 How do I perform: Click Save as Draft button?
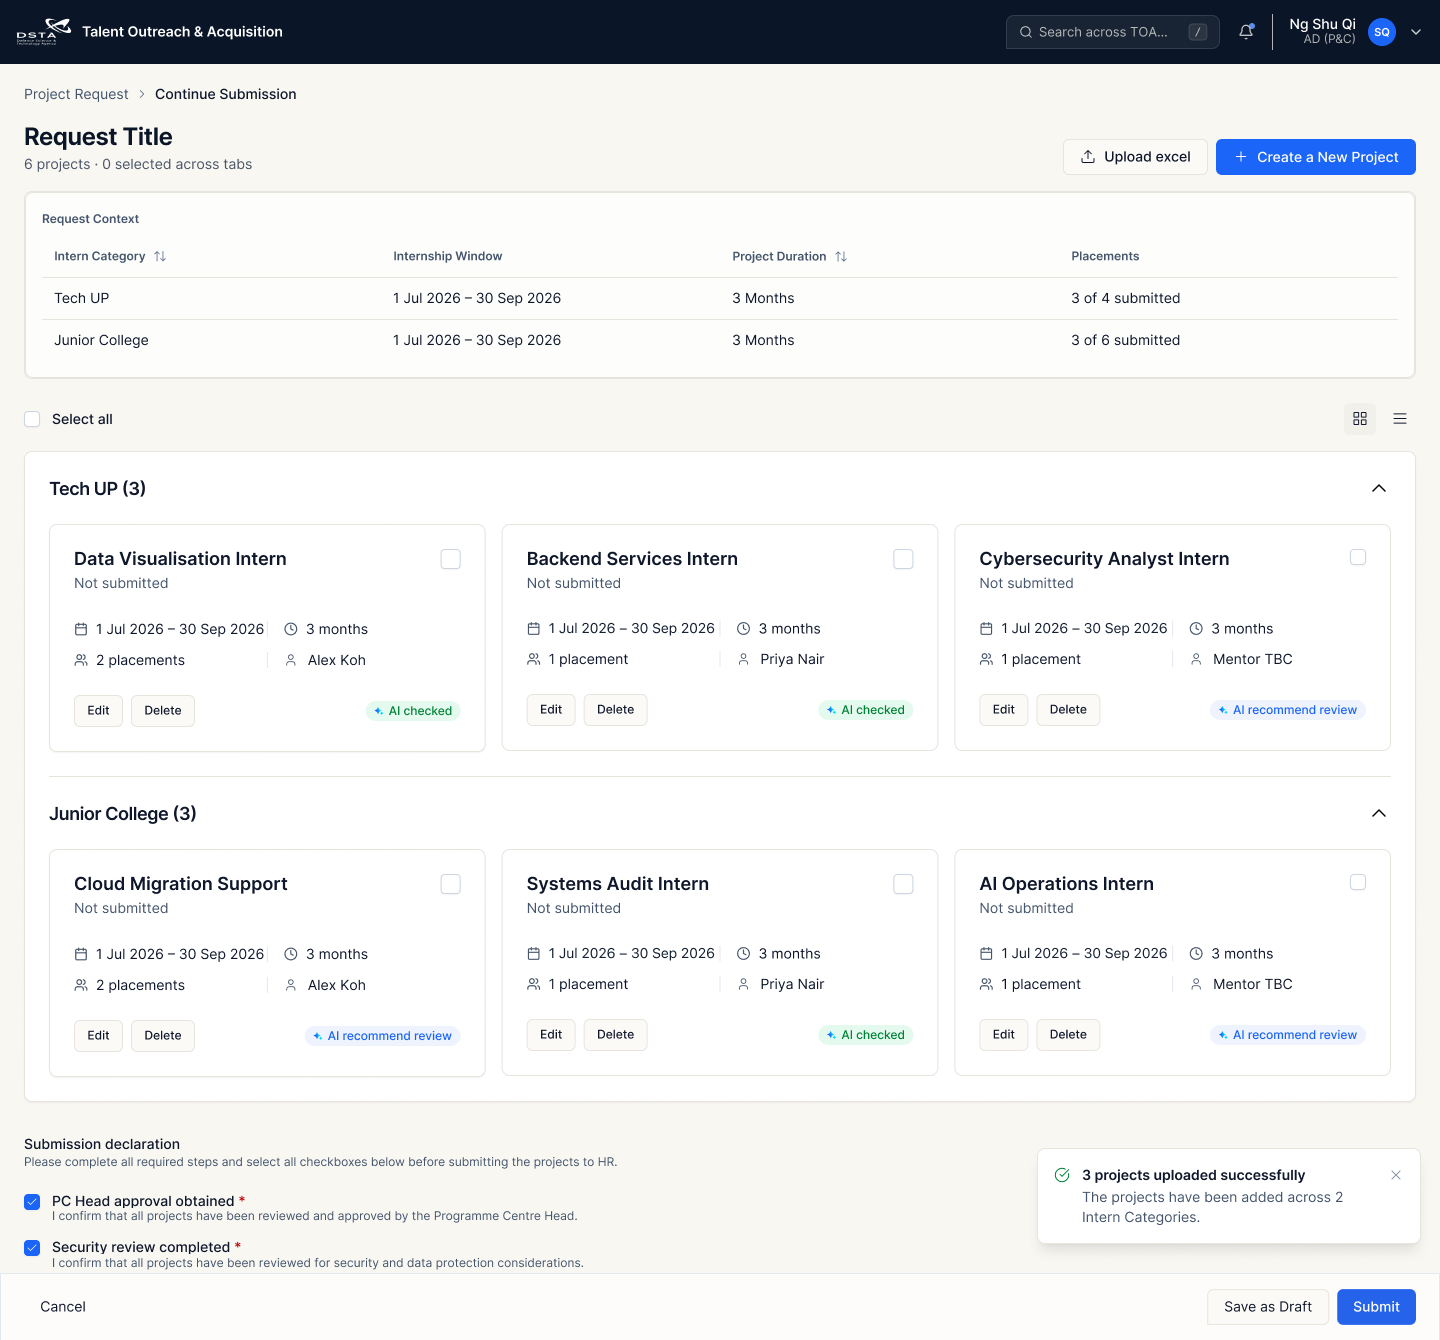(1268, 1307)
